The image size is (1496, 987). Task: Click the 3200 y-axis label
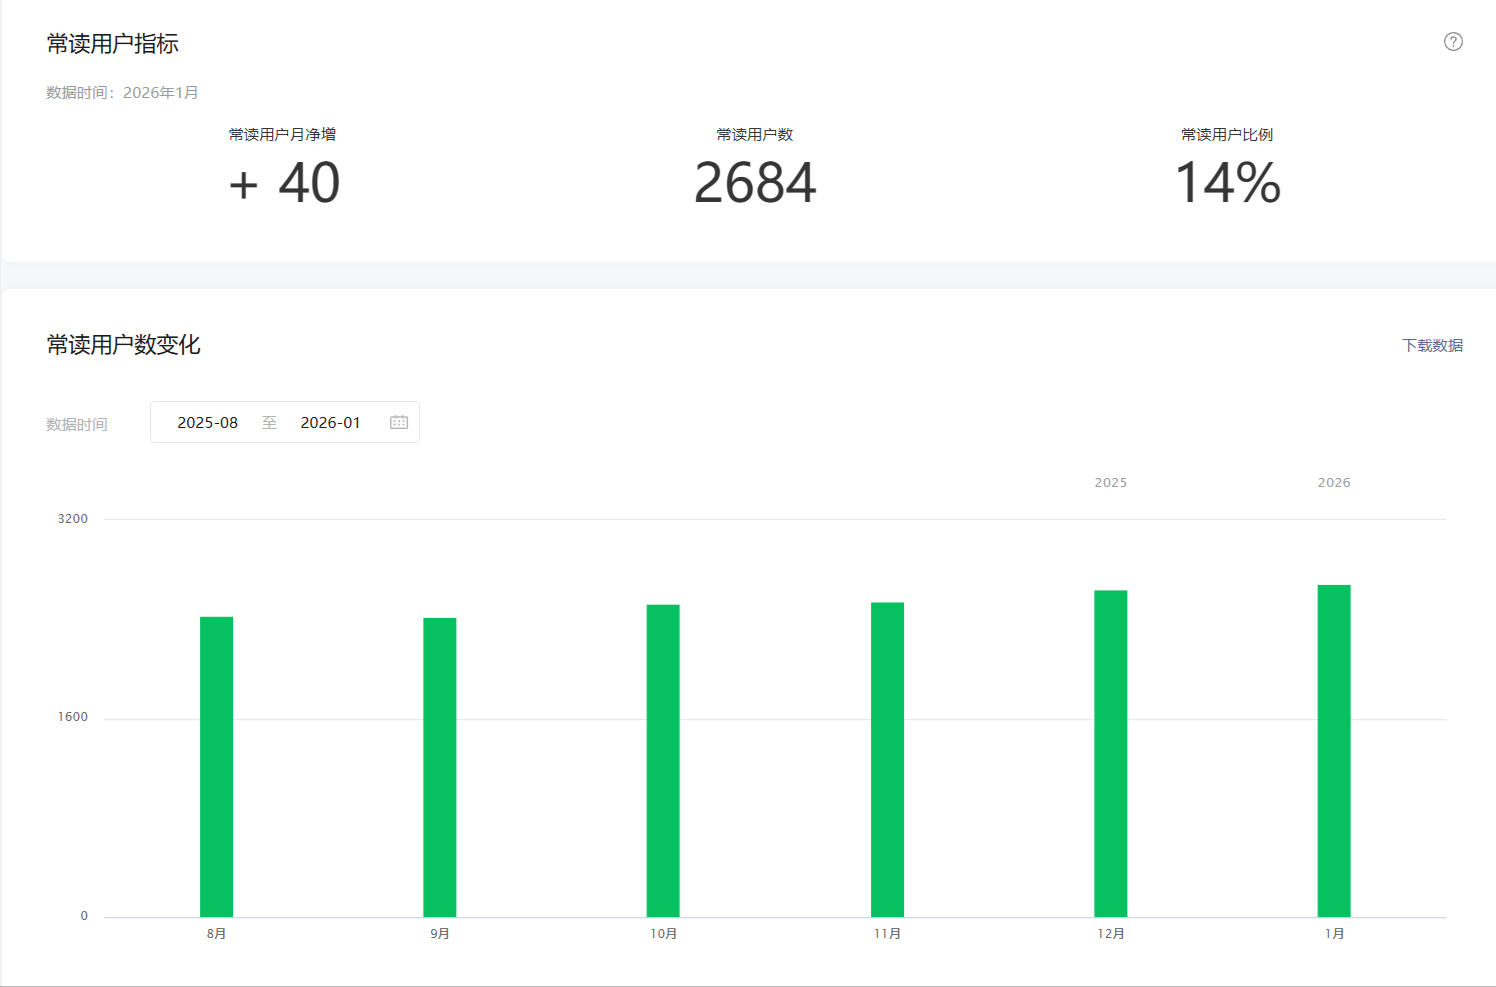[x=73, y=519]
